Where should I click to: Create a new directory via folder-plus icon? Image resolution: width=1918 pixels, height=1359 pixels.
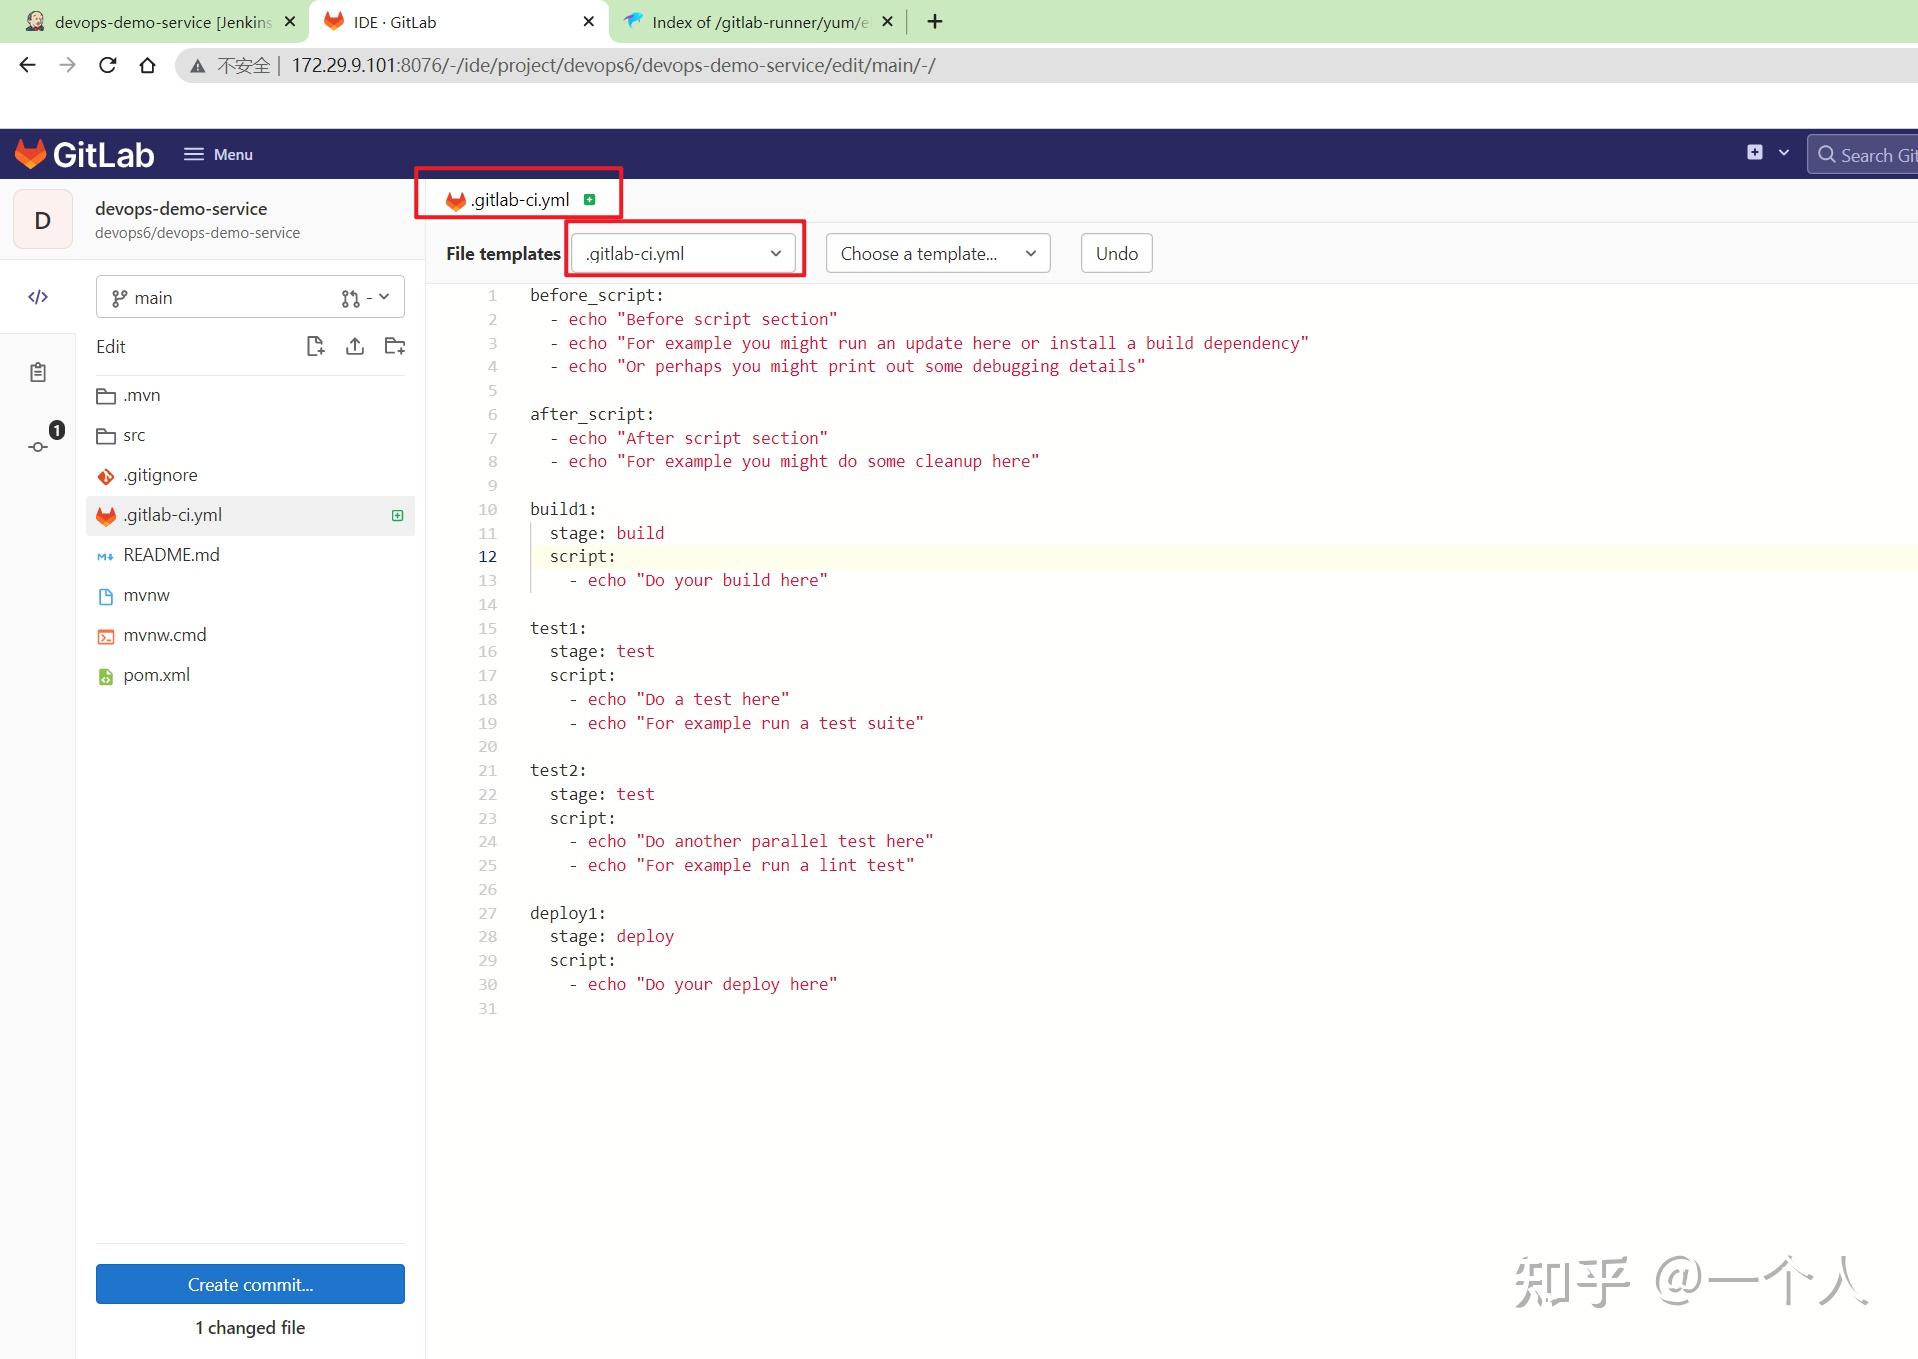point(394,346)
